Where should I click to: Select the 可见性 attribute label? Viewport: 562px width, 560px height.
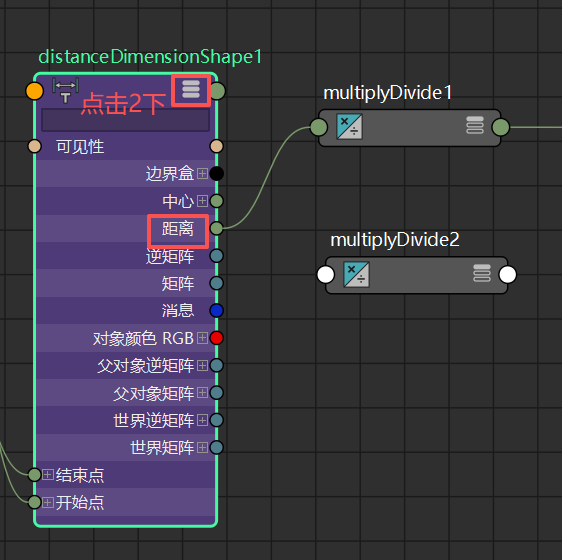point(80,147)
